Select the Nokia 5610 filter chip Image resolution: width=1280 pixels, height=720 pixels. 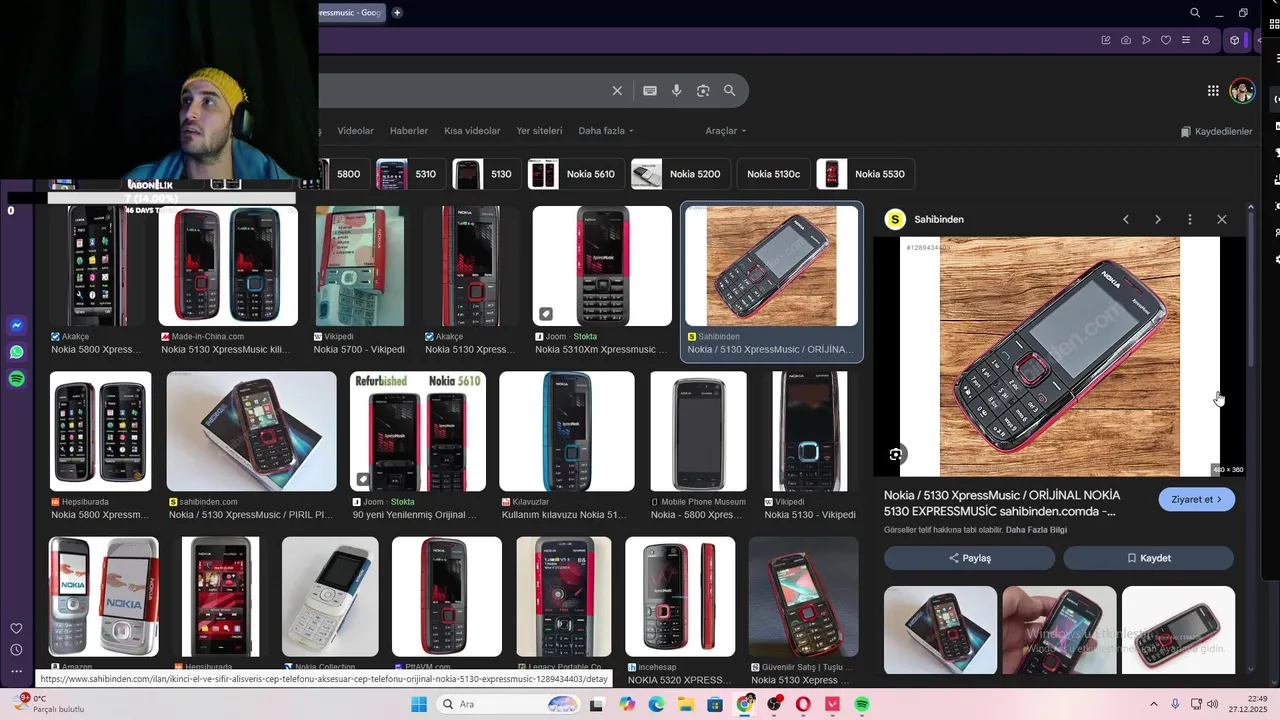pyautogui.click(x=574, y=174)
